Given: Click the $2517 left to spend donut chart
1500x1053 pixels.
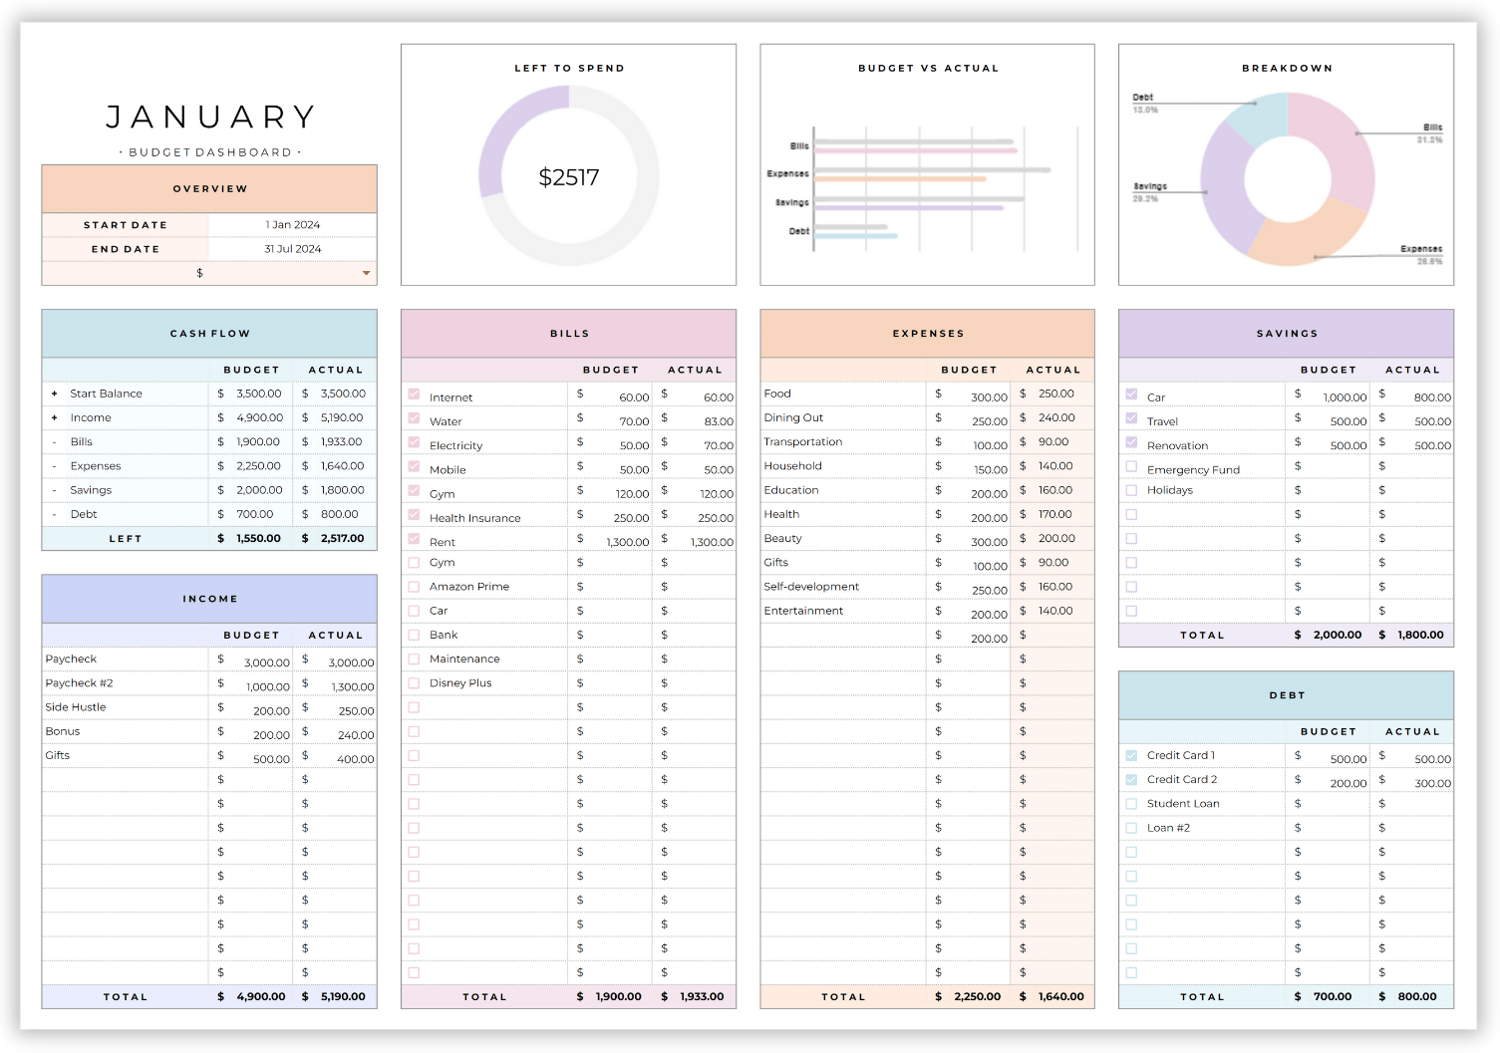Looking at the screenshot, I should 569,176.
